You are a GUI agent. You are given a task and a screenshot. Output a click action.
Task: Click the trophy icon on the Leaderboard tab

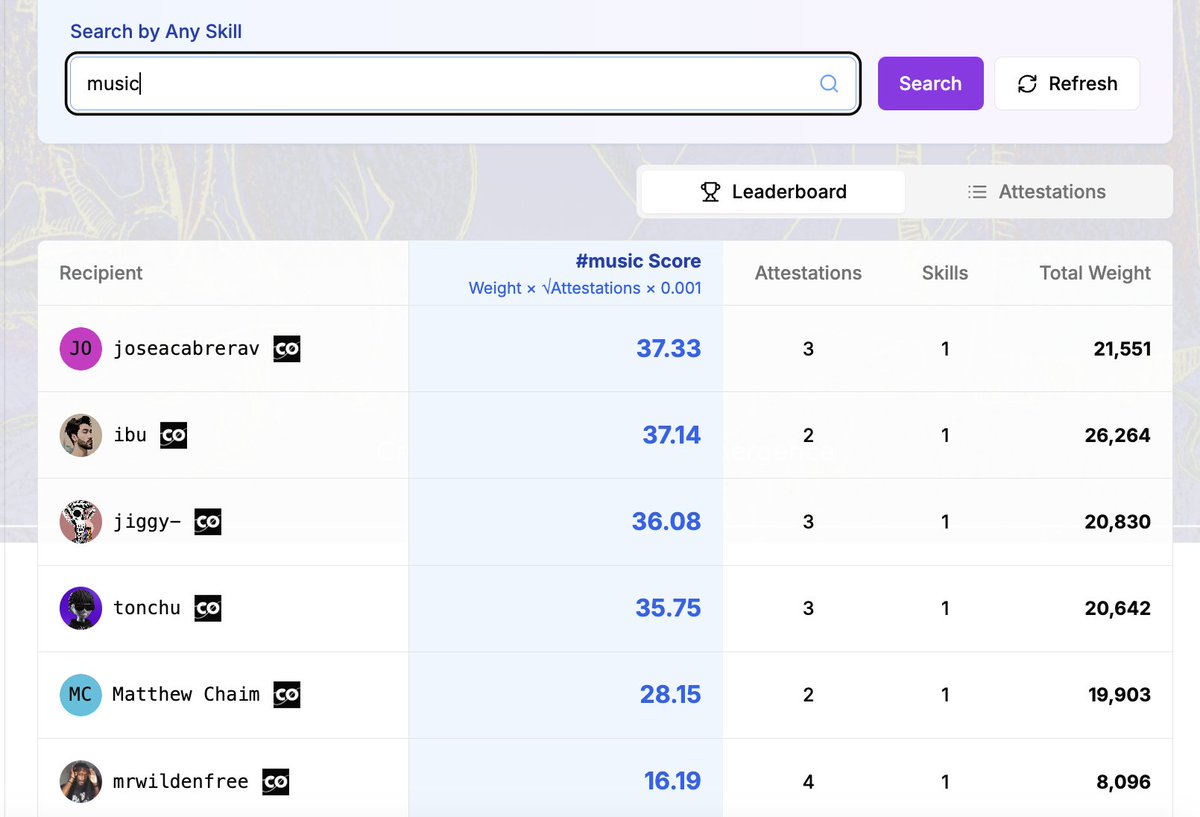711,191
